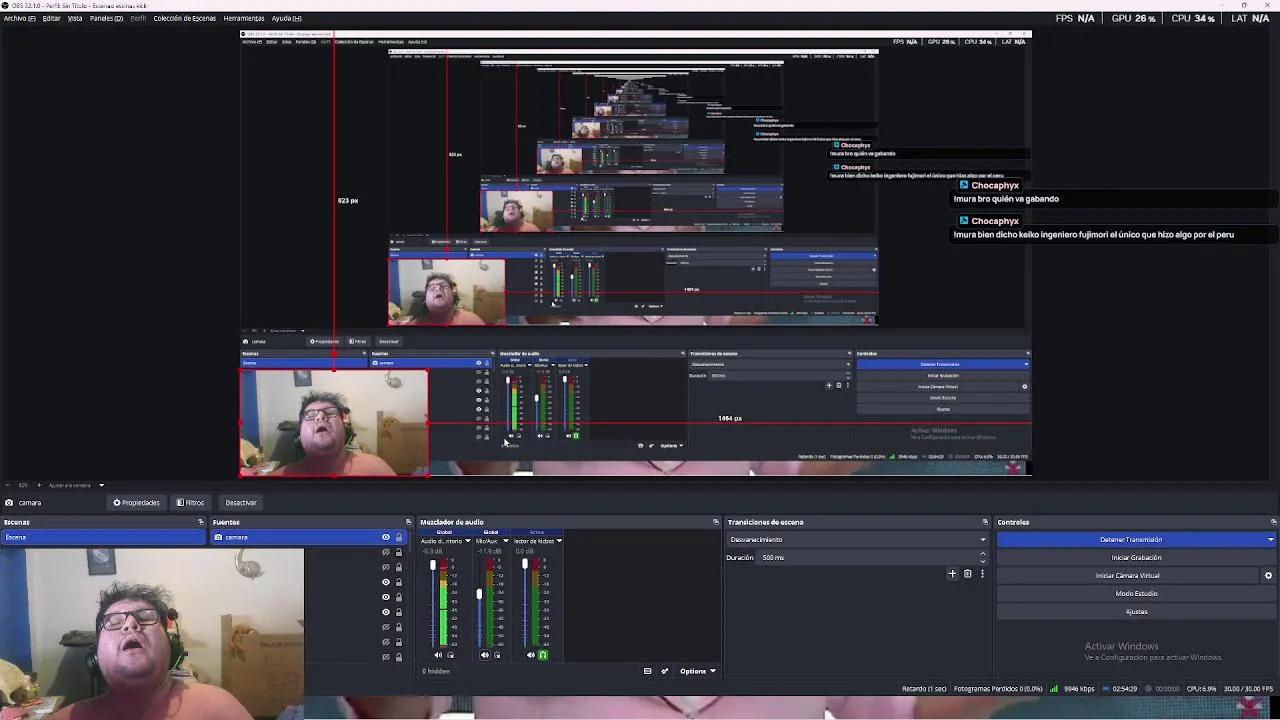Toggle visibility eye of the camara source

tap(386, 537)
